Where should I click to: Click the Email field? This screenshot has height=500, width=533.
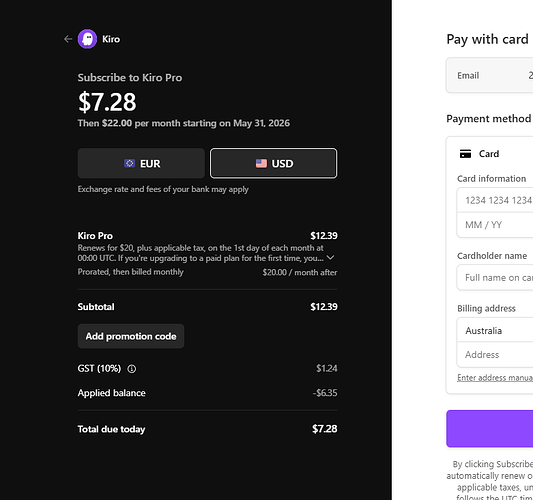click(x=490, y=75)
